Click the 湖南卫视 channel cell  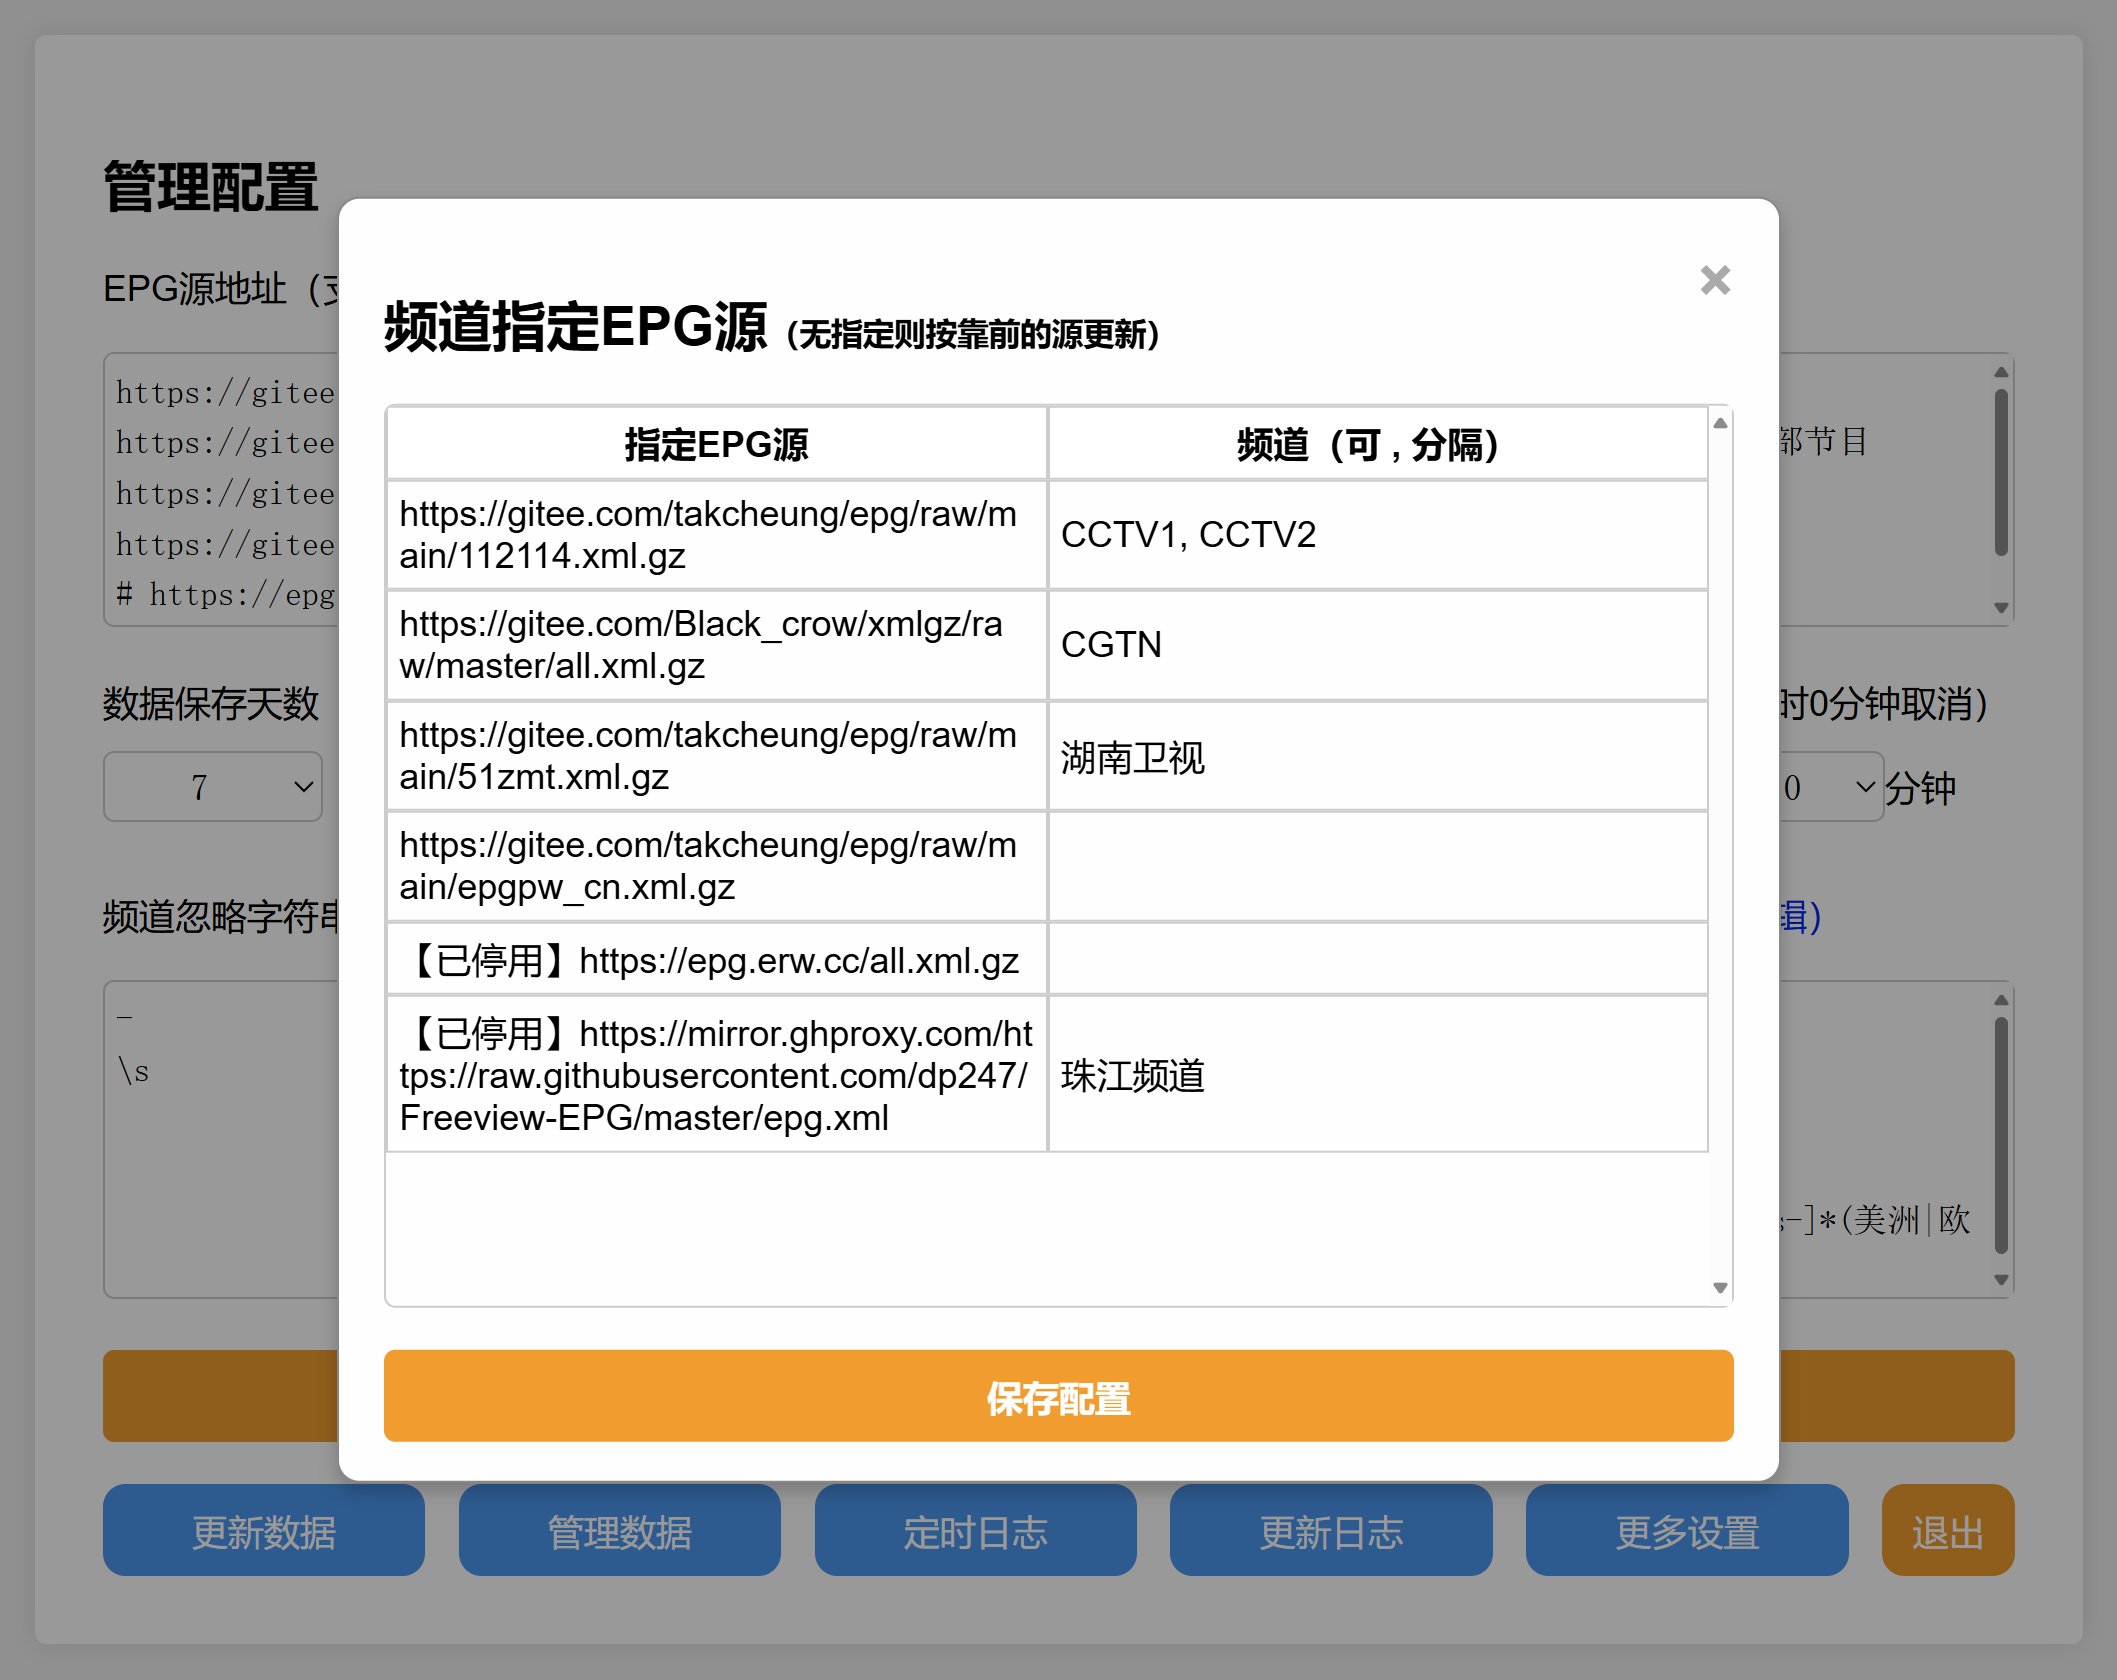pos(1377,756)
